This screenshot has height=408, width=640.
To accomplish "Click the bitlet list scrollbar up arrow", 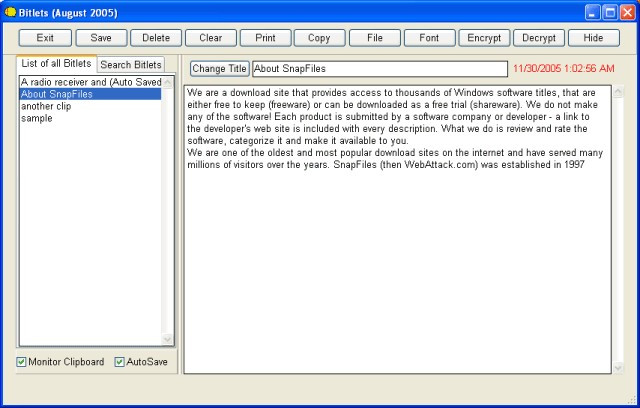I will (x=168, y=83).
